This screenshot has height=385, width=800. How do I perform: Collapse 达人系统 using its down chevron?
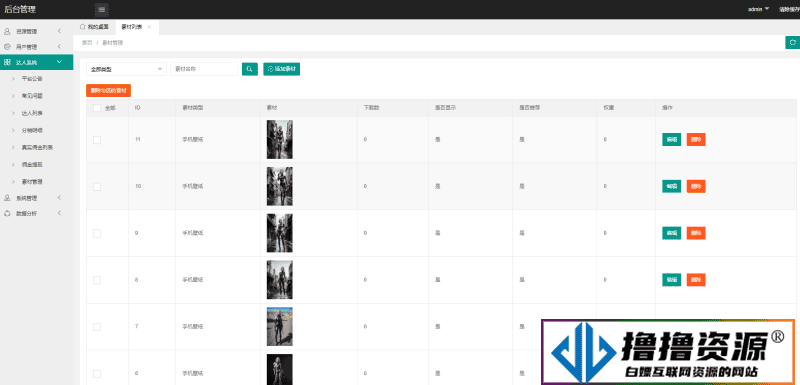point(59,62)
